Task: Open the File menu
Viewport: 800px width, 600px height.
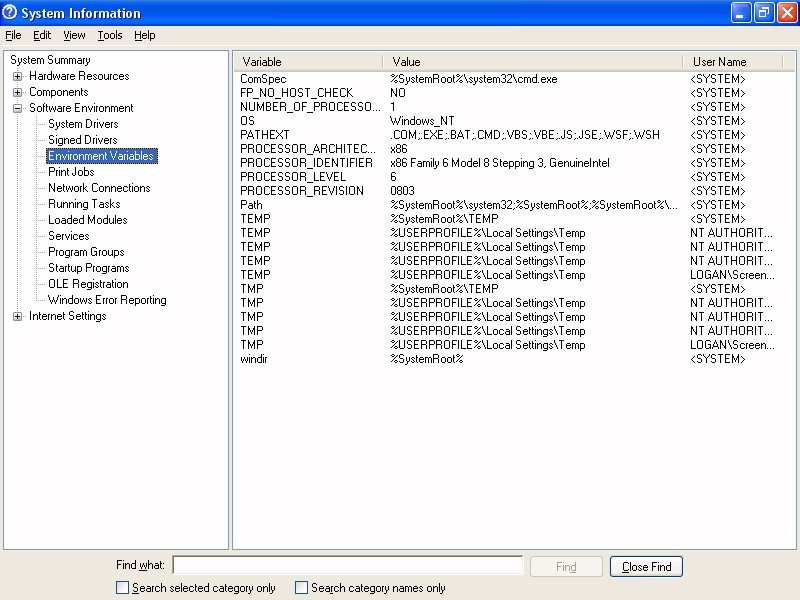Action: (13, 35)
